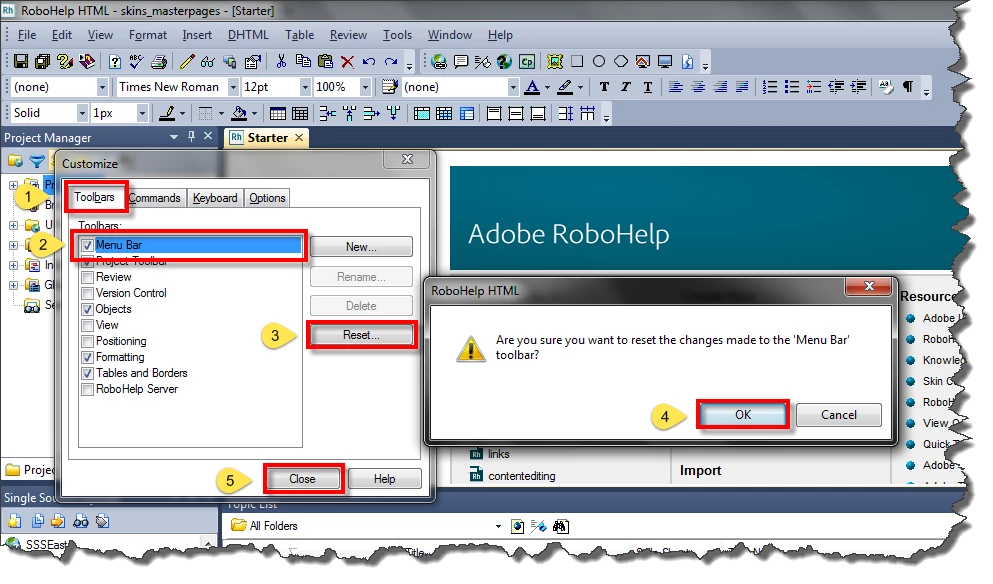Select the rectangle shape tool
993x584 pixels.
click(577, 61)
